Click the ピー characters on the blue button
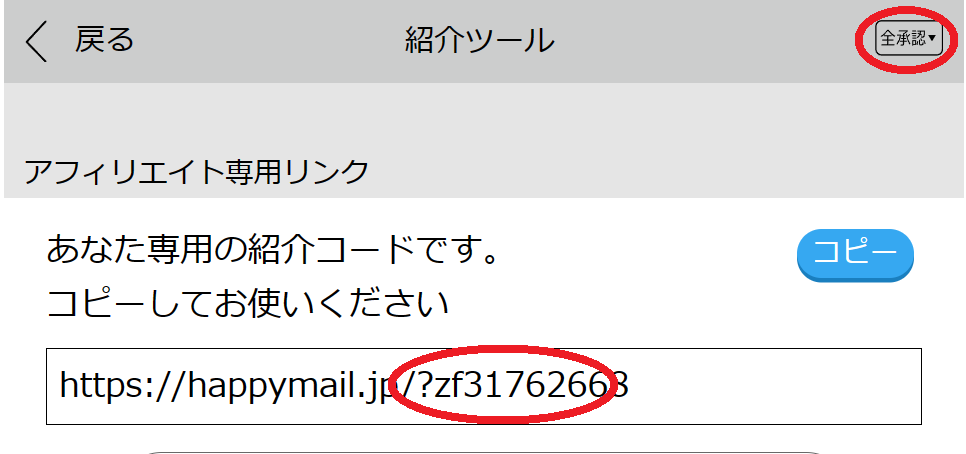Viewport: 966px width, 454px height. pyautogui.click(x=871, y=253)
